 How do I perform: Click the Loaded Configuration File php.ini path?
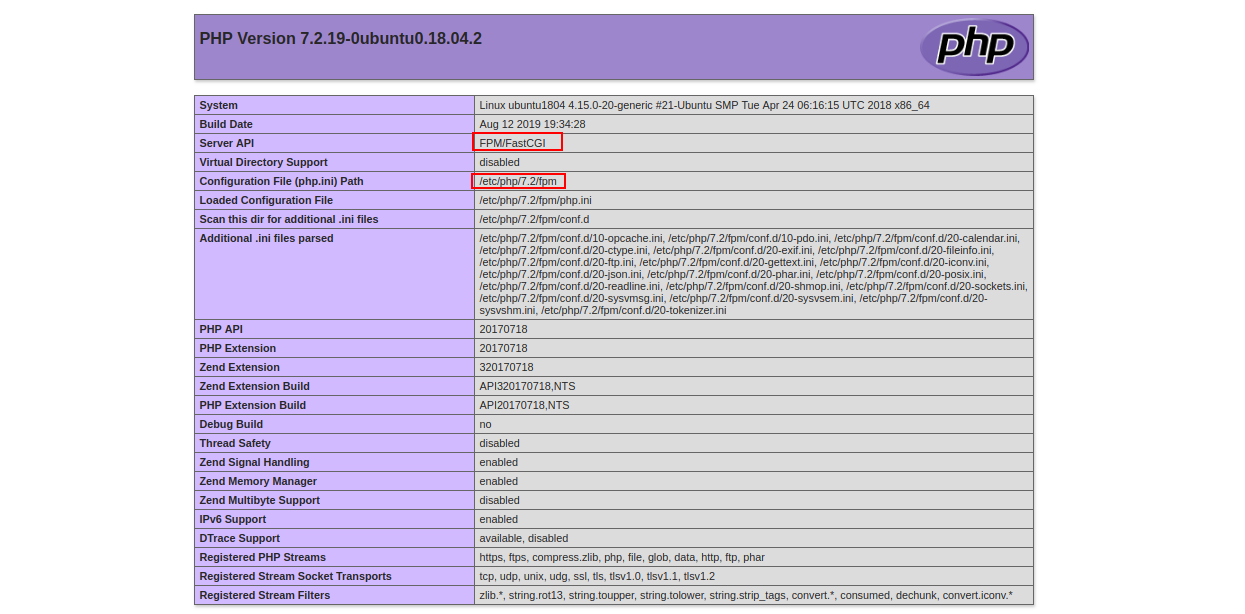pyautogui.click(x=535, y=200)
